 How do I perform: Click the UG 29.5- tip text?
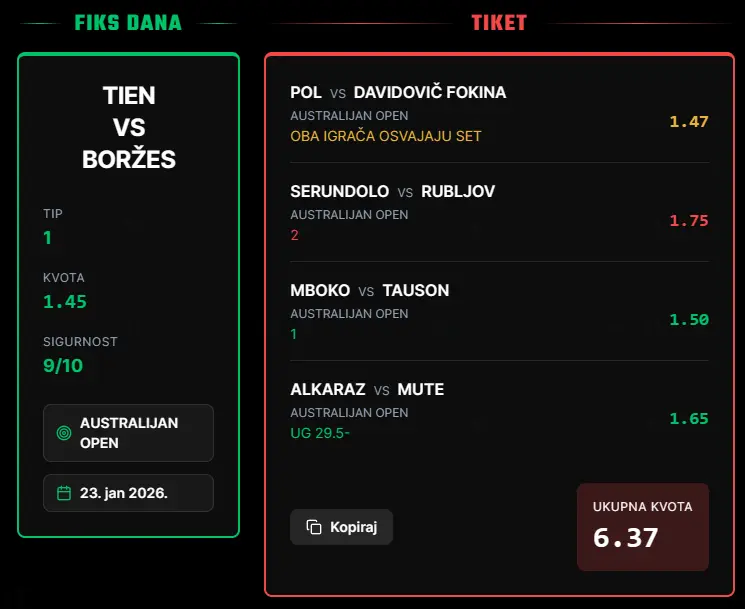(x=320, y=432)
